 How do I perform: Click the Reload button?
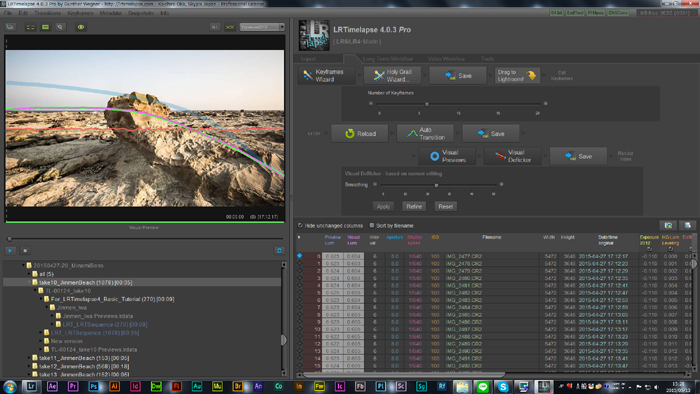click(359, 133)
